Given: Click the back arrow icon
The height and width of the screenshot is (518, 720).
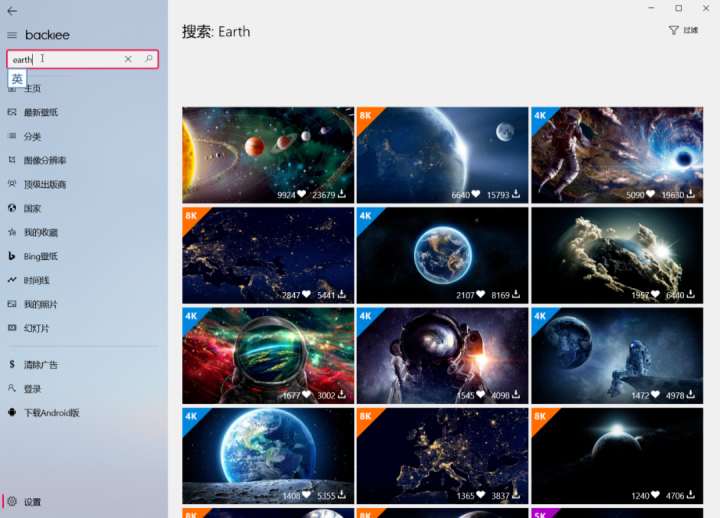Looking at the screenshot, I should 12,11.
